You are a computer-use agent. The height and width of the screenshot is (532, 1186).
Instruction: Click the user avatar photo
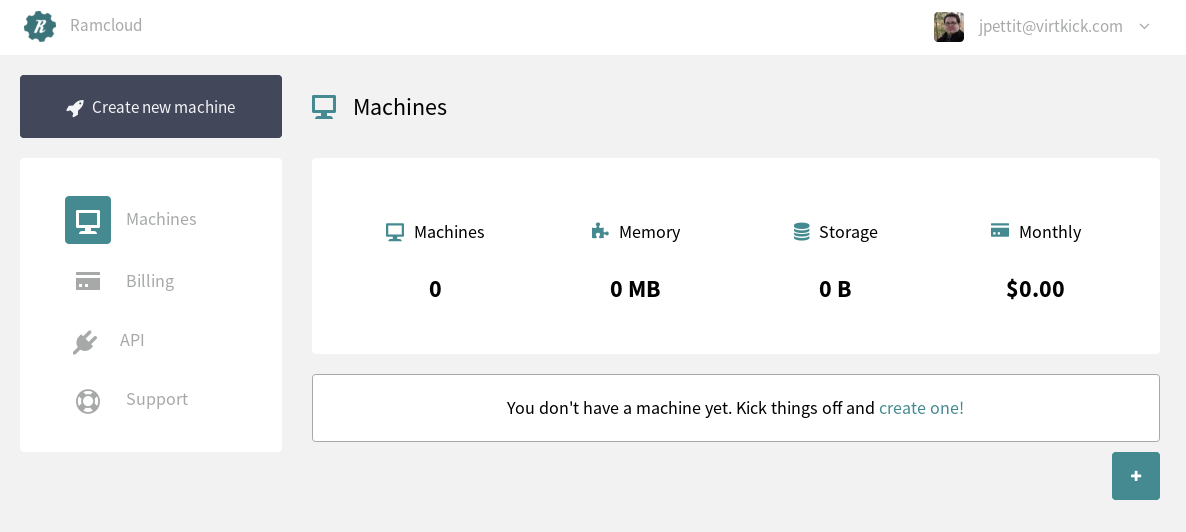[948, 26]
